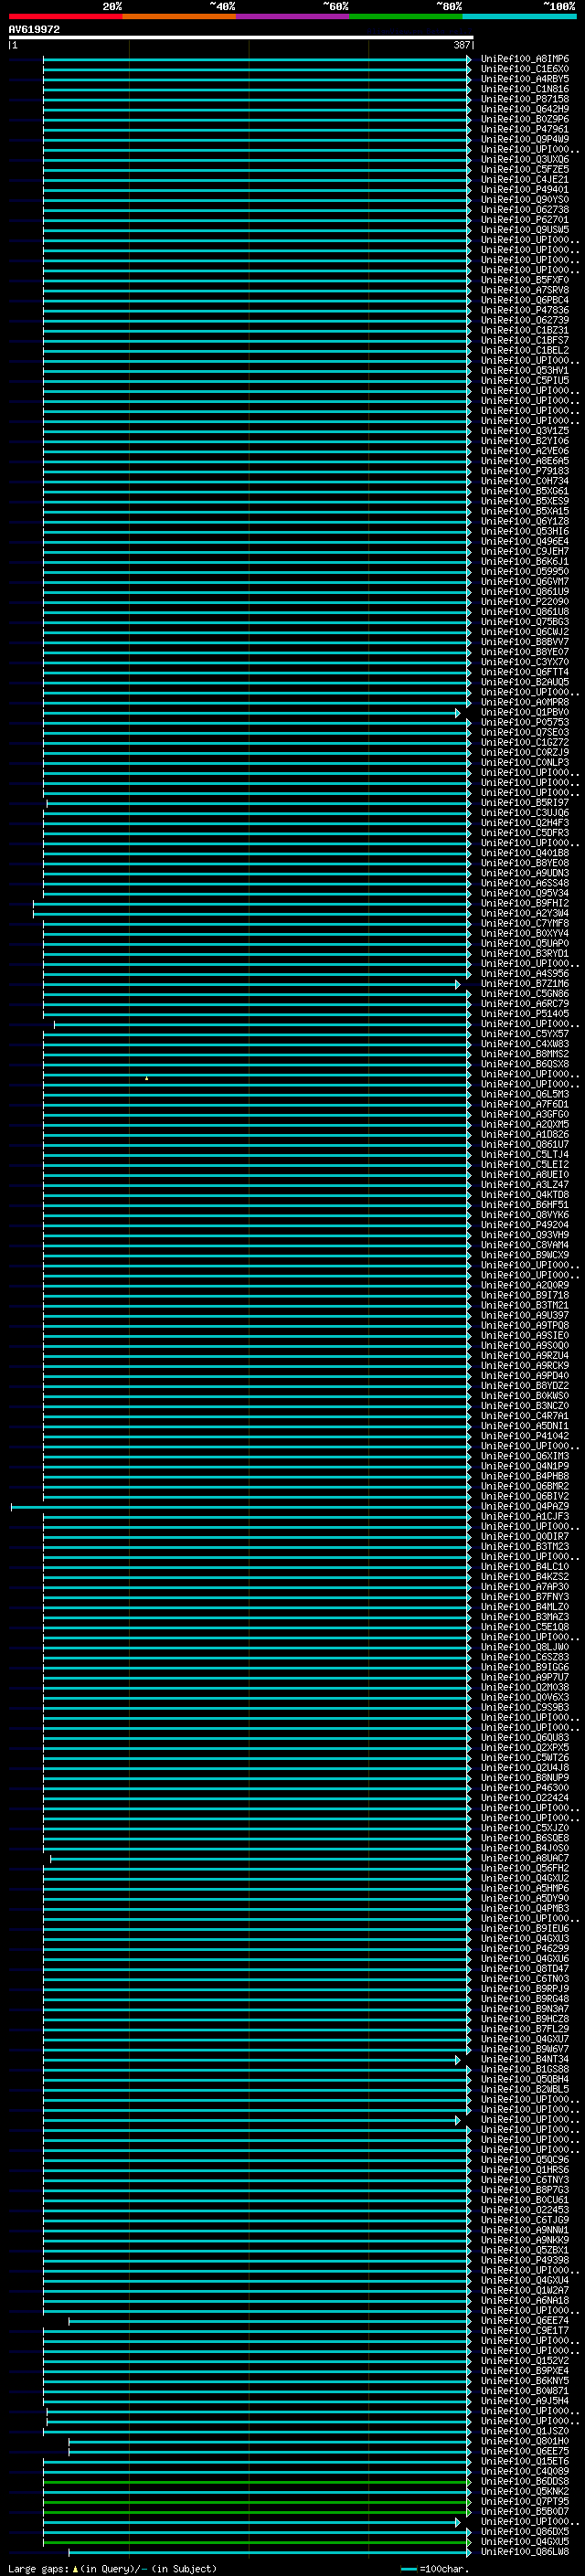Select hit label UniRef100_C4XW83
The image size is (585, 2576).
[x=524, y=1044]
